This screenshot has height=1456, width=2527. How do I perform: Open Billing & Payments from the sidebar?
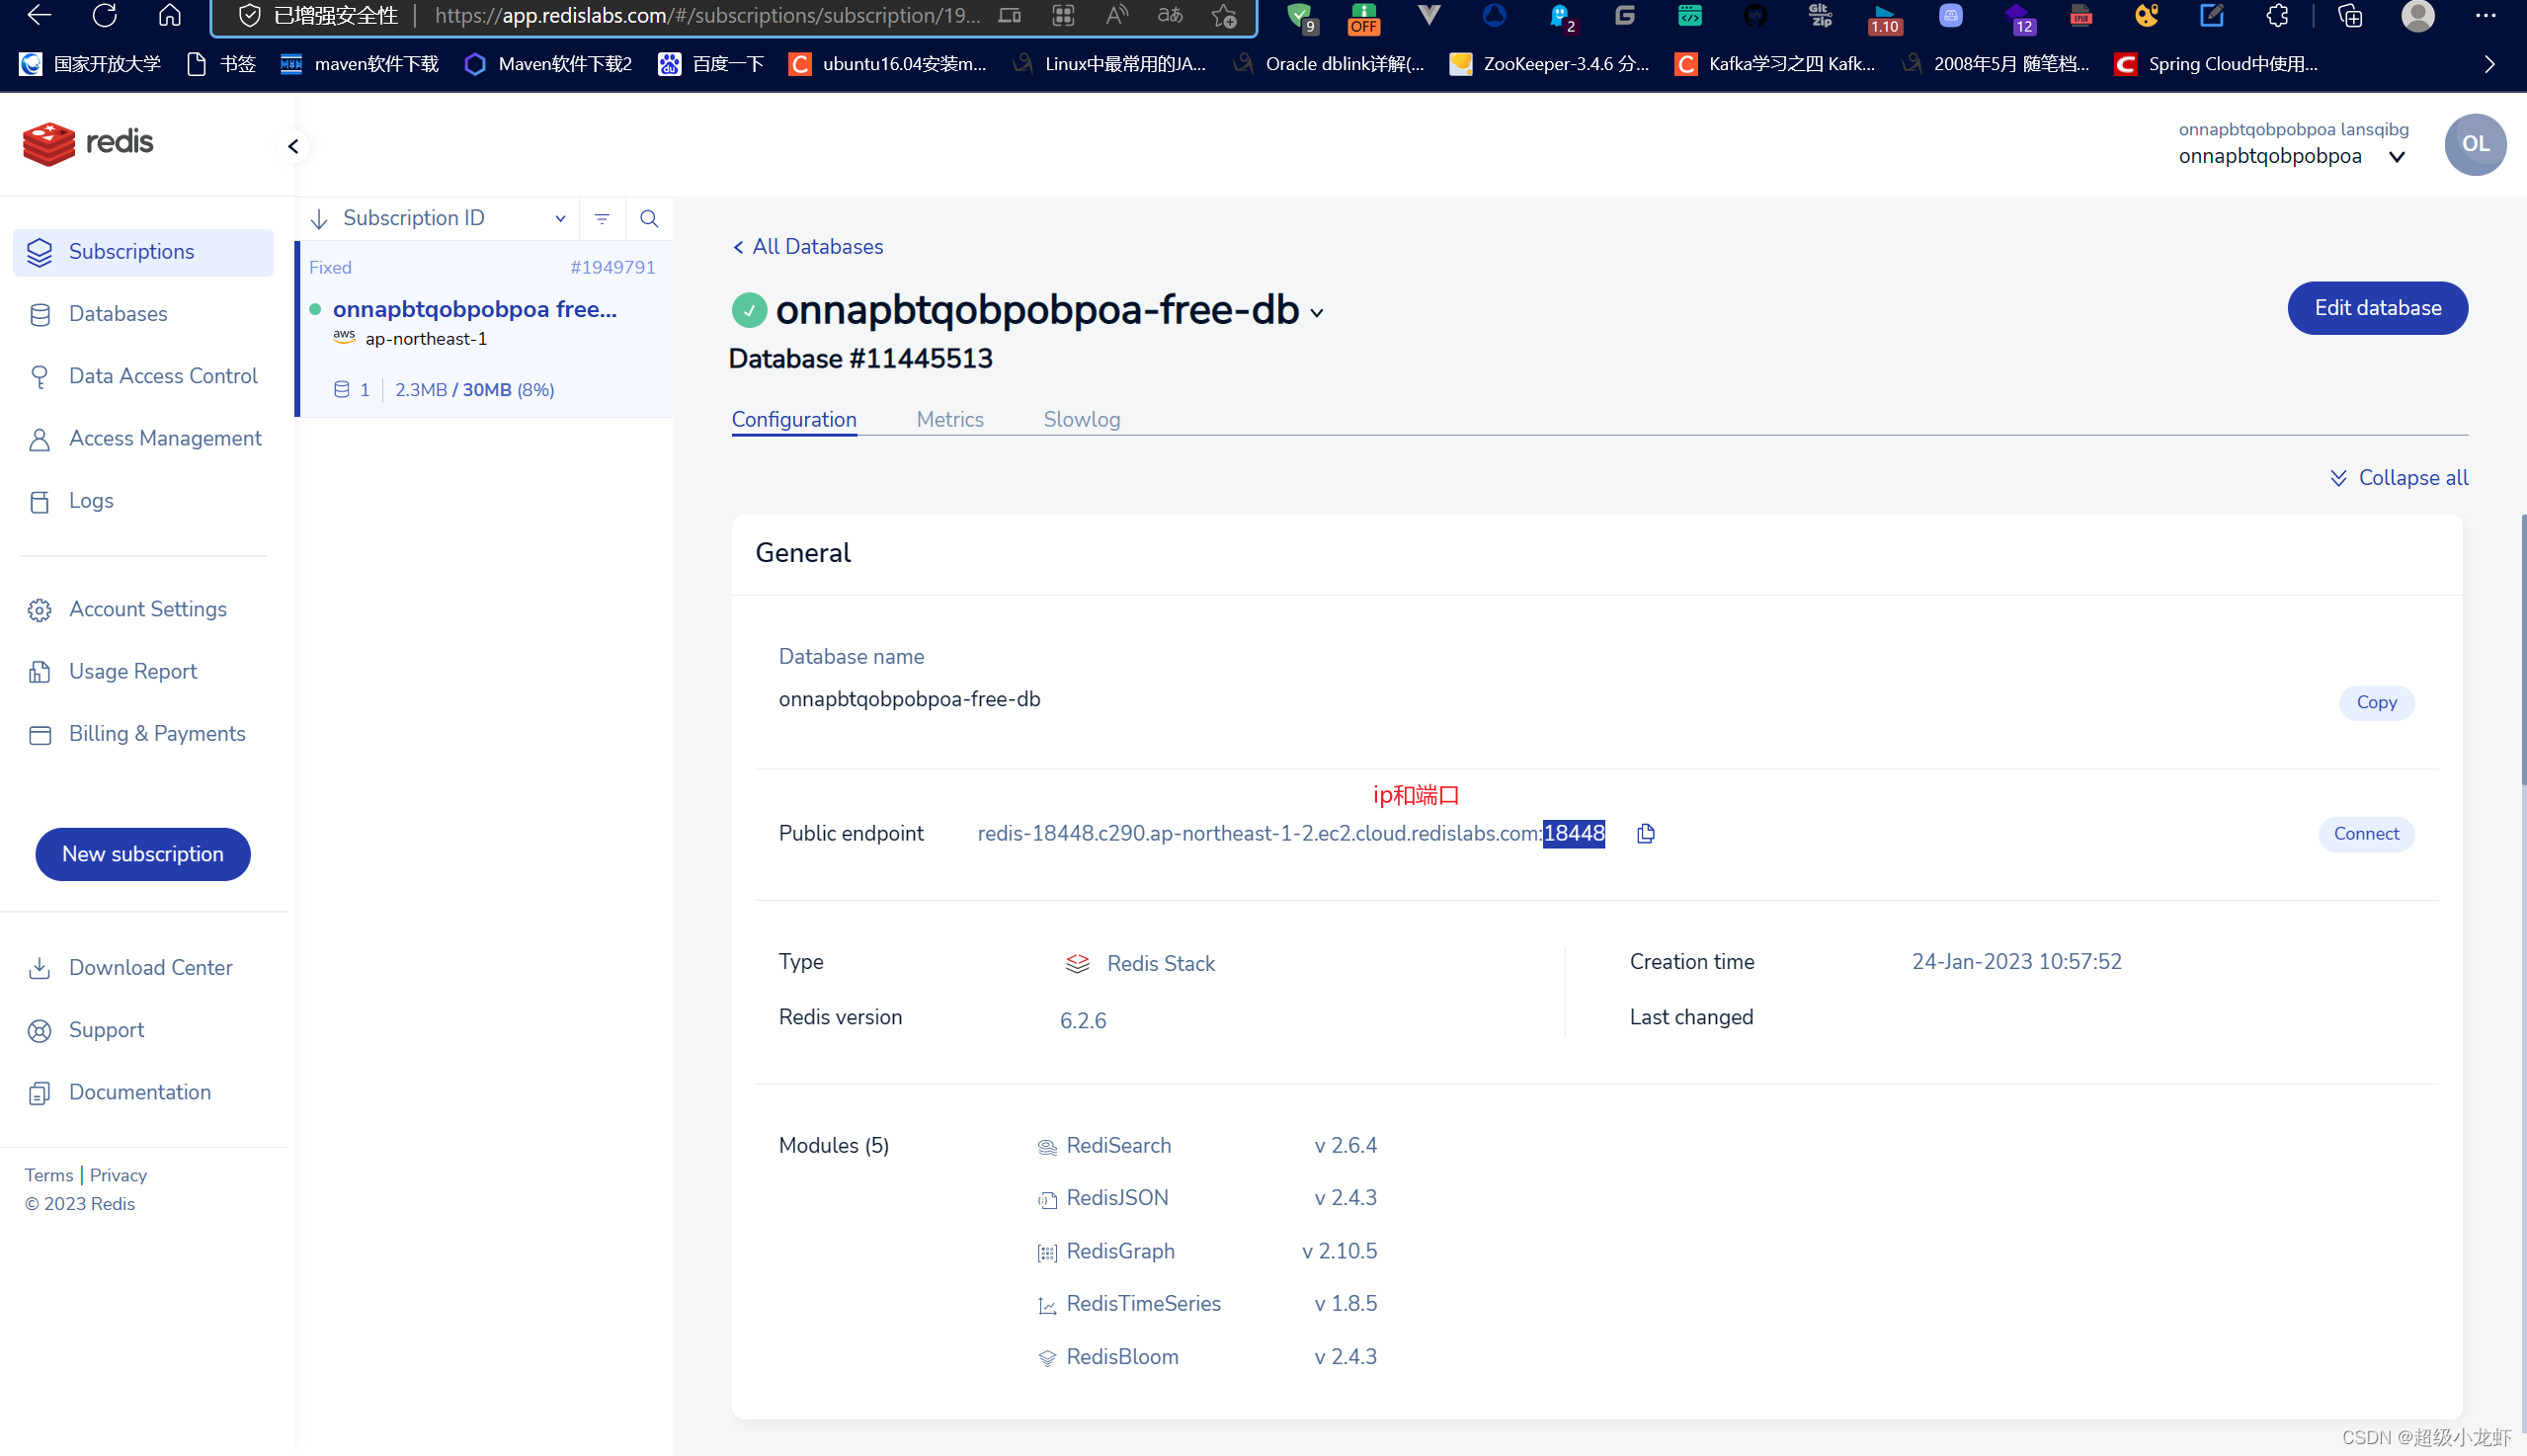point(157,733)
